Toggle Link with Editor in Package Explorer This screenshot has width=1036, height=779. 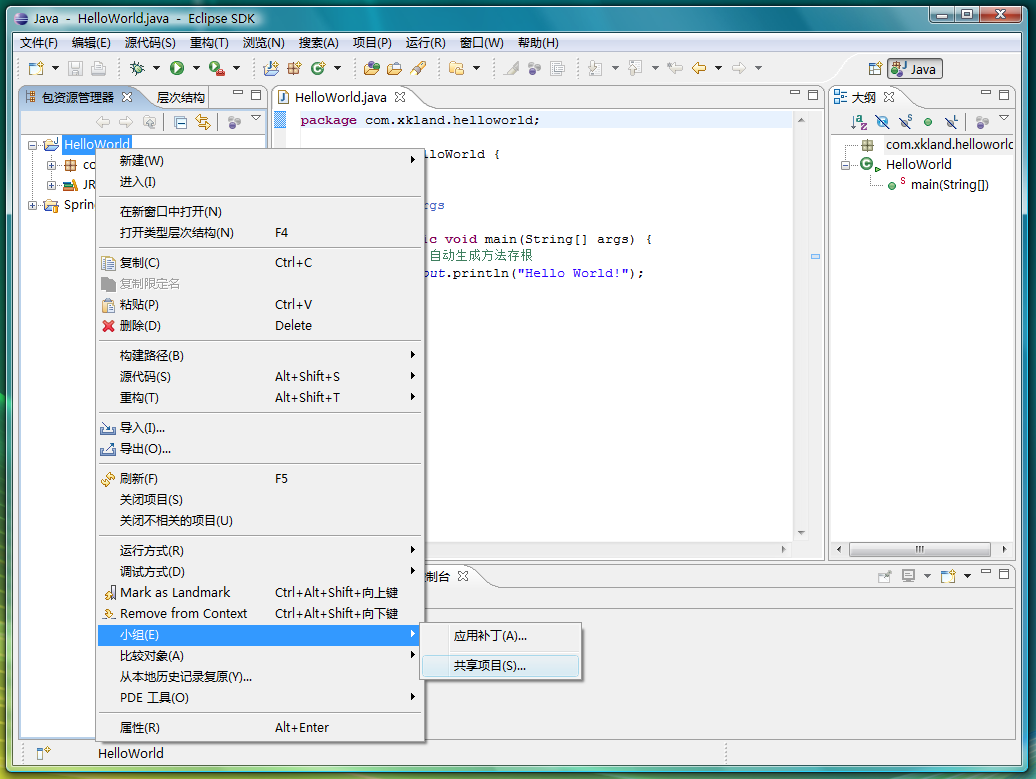(x=203, y=122)
